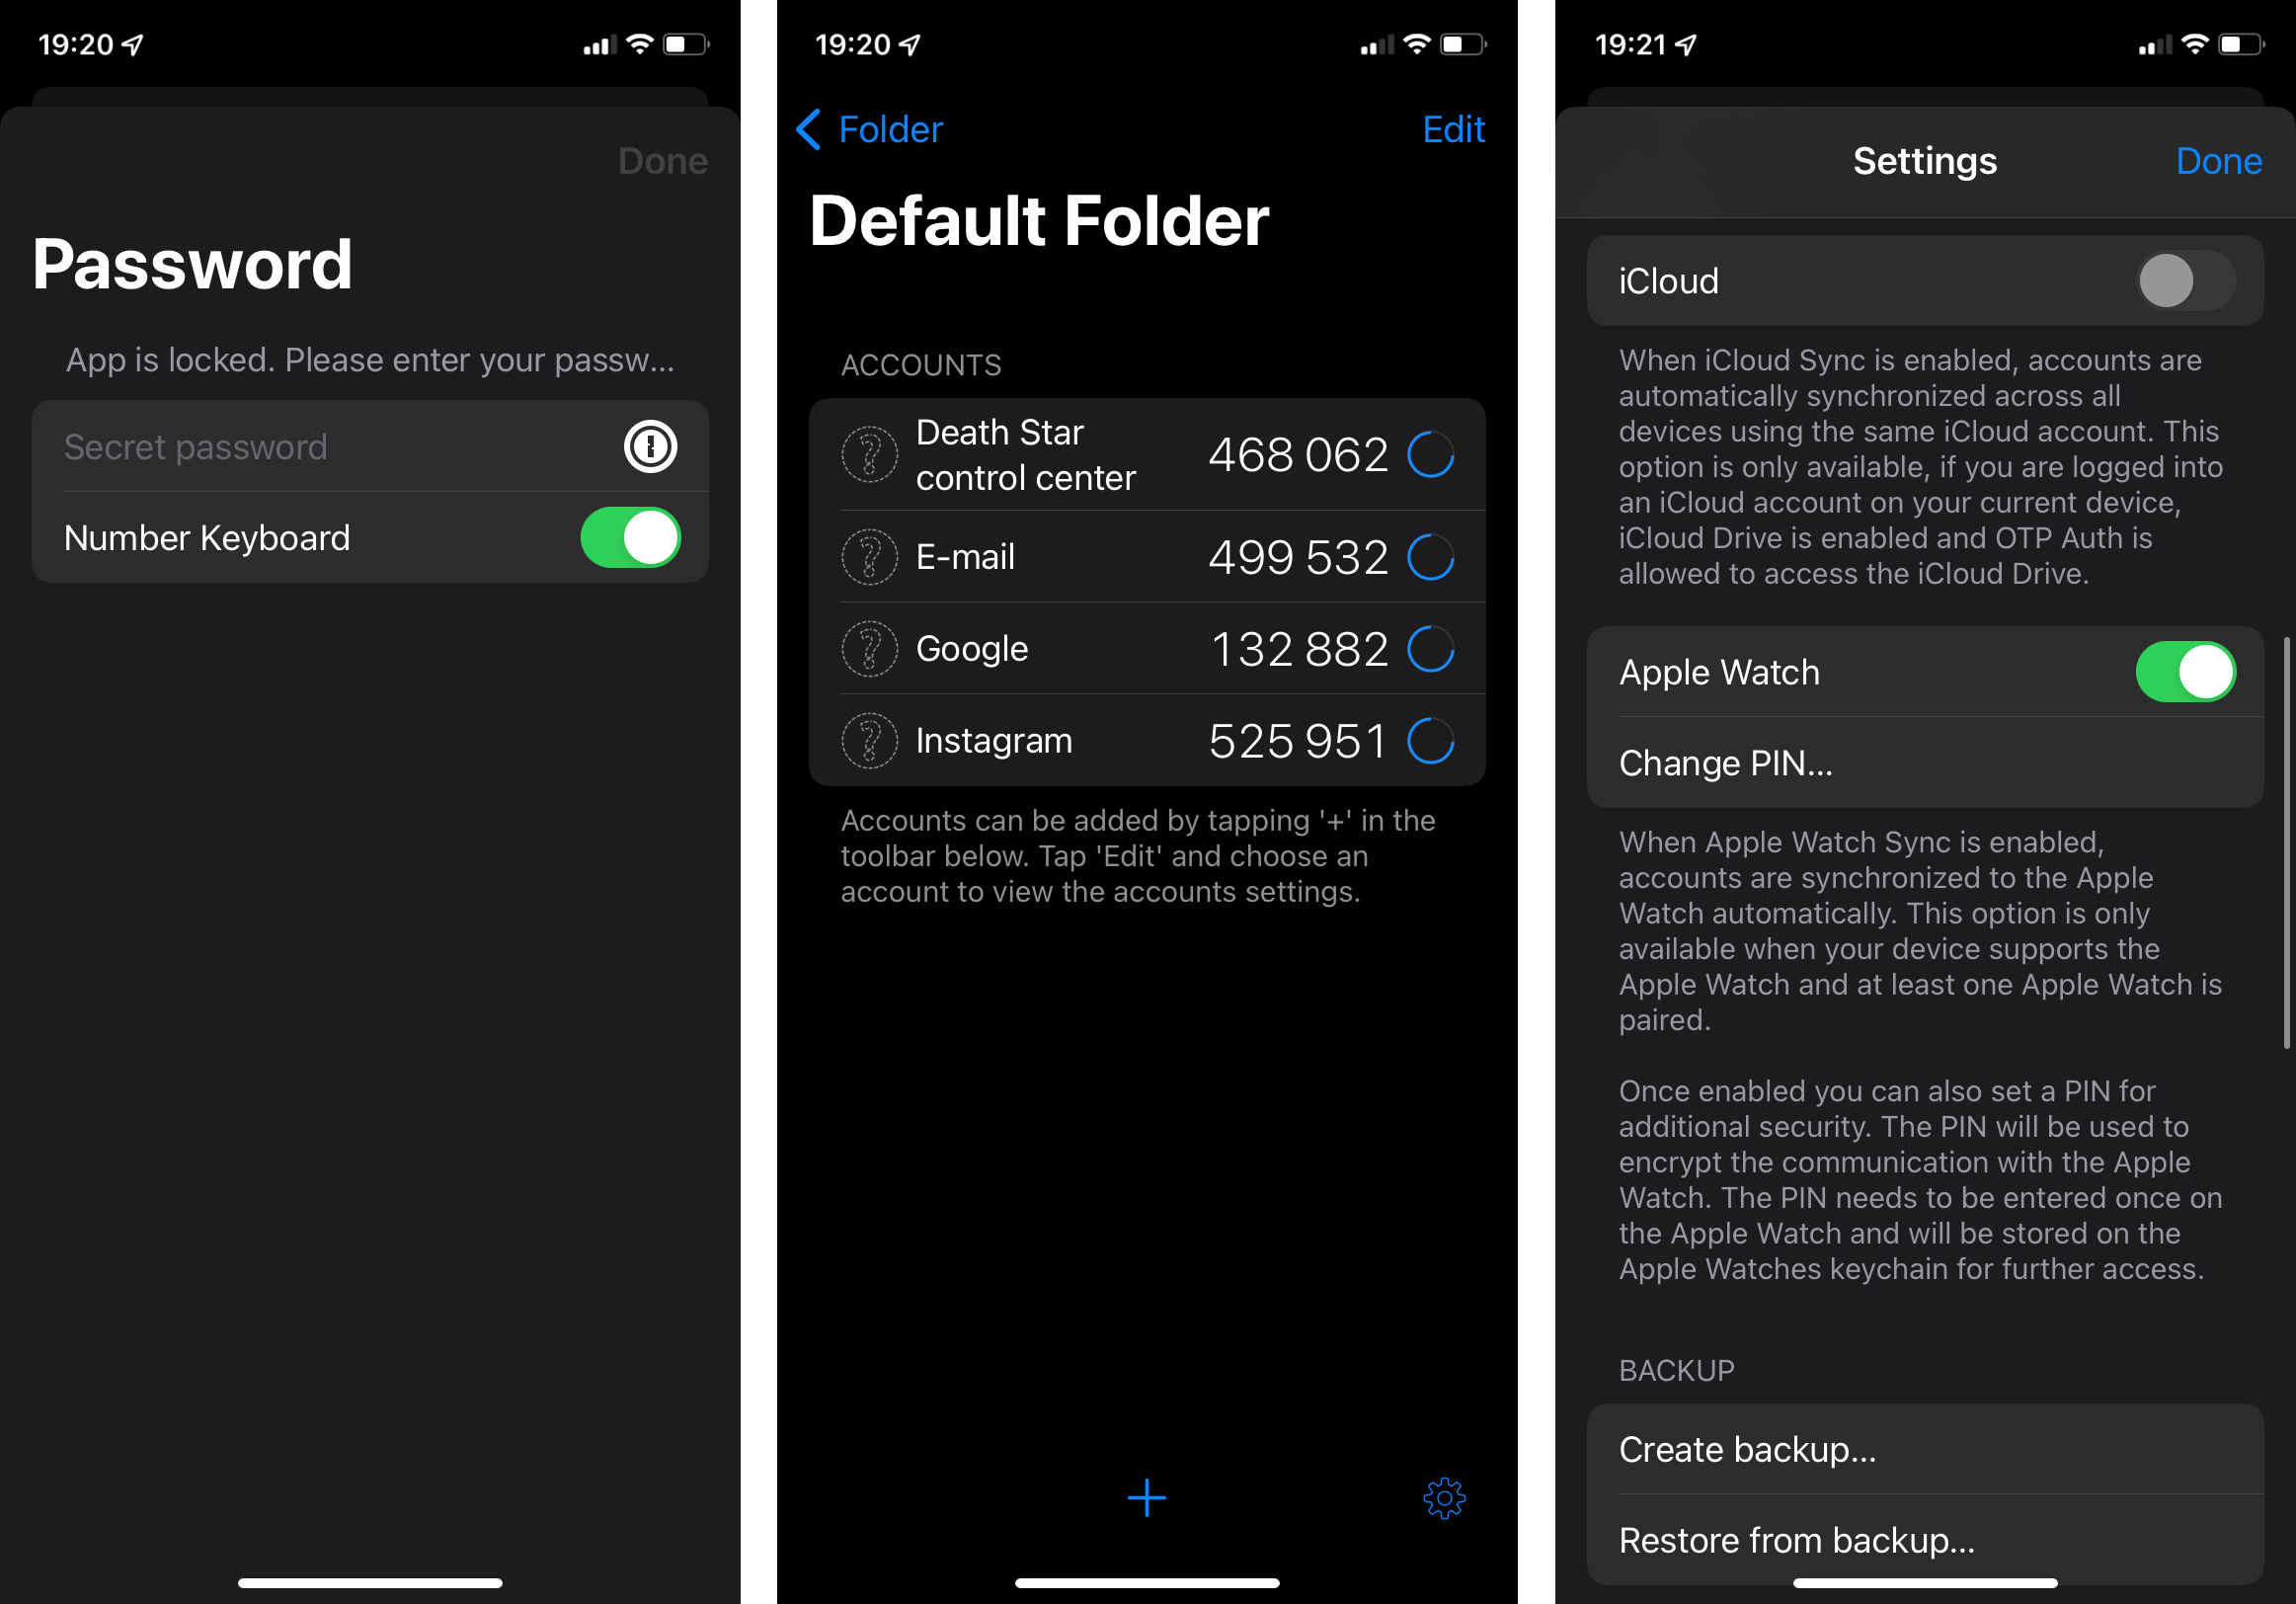
Task: Tap the Create backup button
Action: point(1912,1449)
